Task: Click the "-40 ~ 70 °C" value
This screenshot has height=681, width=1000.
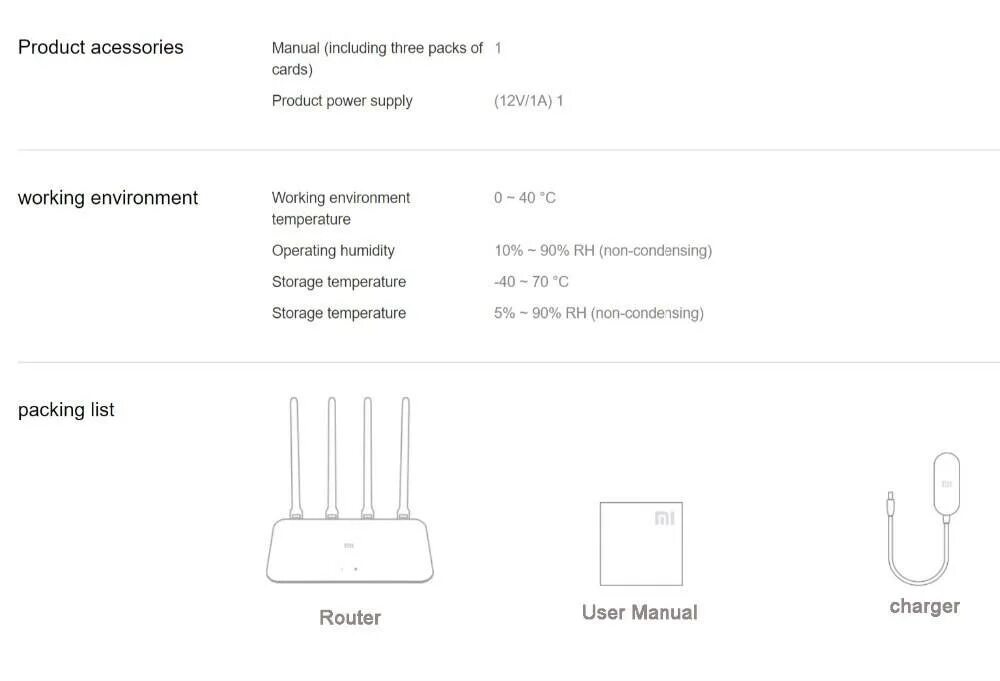Action: 531,282
